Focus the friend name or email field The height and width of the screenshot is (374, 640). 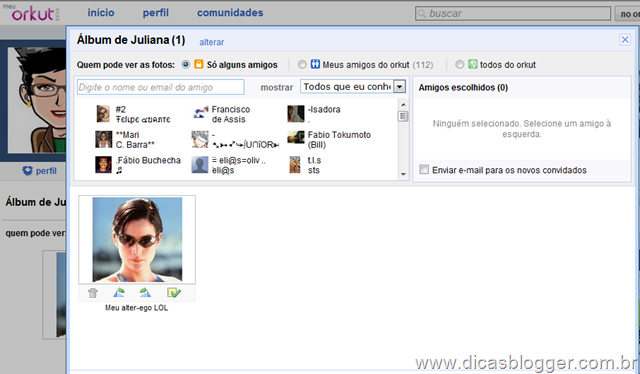point(160,87)
